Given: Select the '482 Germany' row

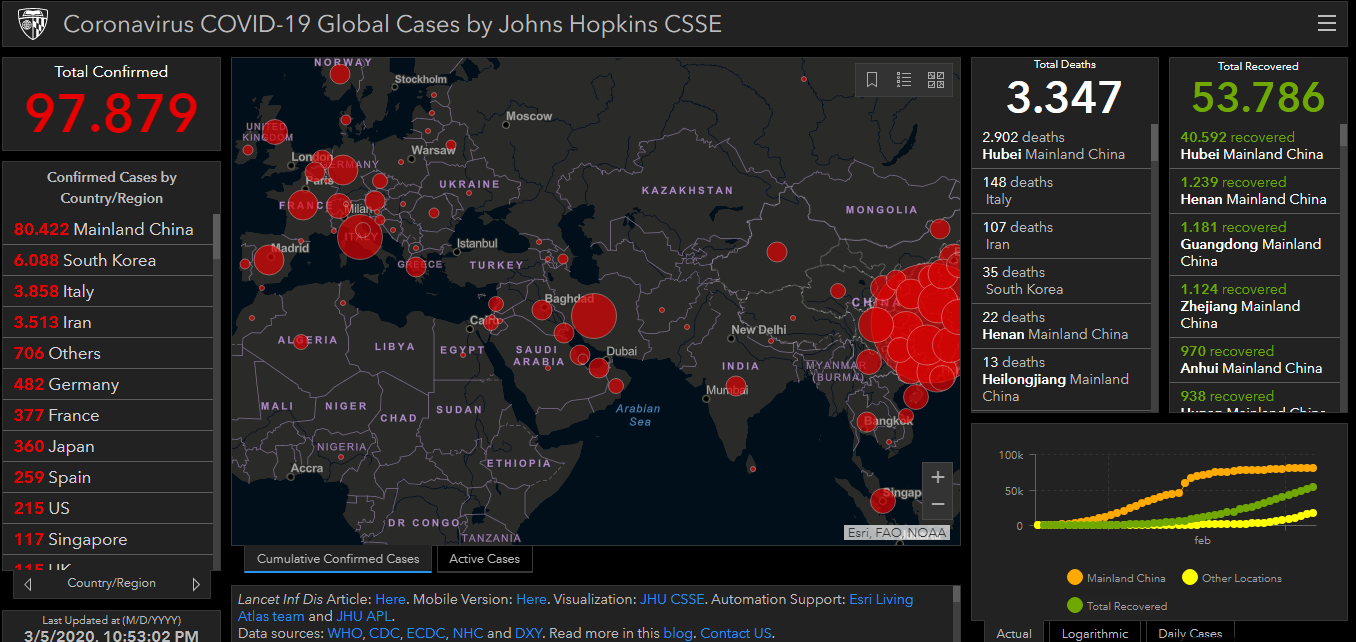Looking at the screenshot, I should 108,384.
